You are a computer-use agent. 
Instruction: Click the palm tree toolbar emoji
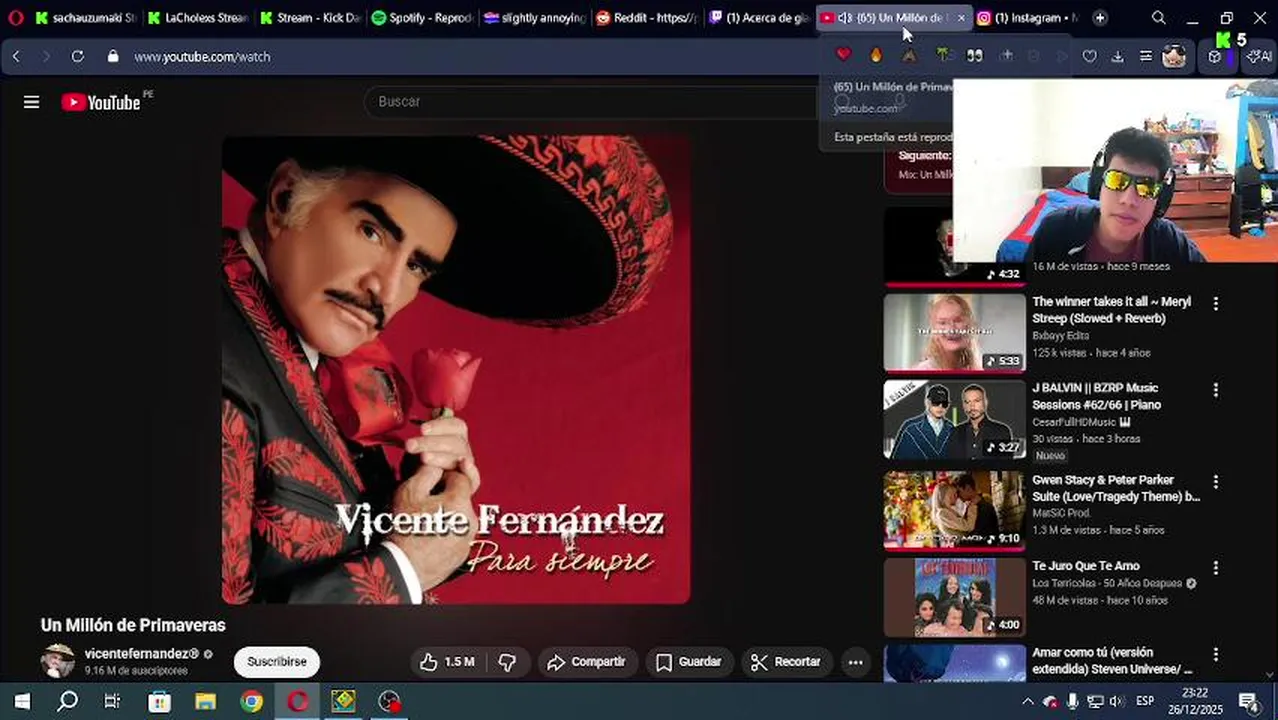(x=942, y=55)
